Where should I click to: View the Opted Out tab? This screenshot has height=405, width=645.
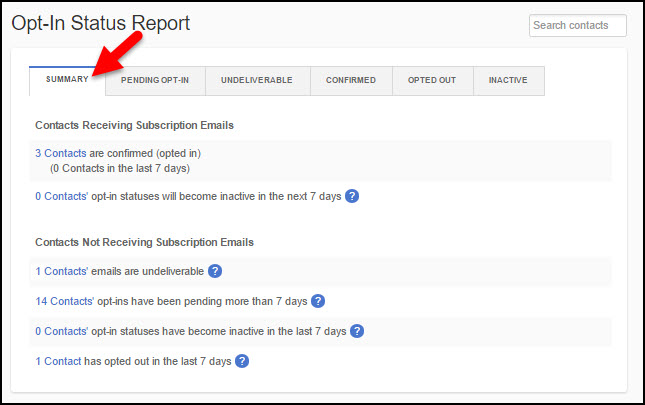click(x=433, y=81)
